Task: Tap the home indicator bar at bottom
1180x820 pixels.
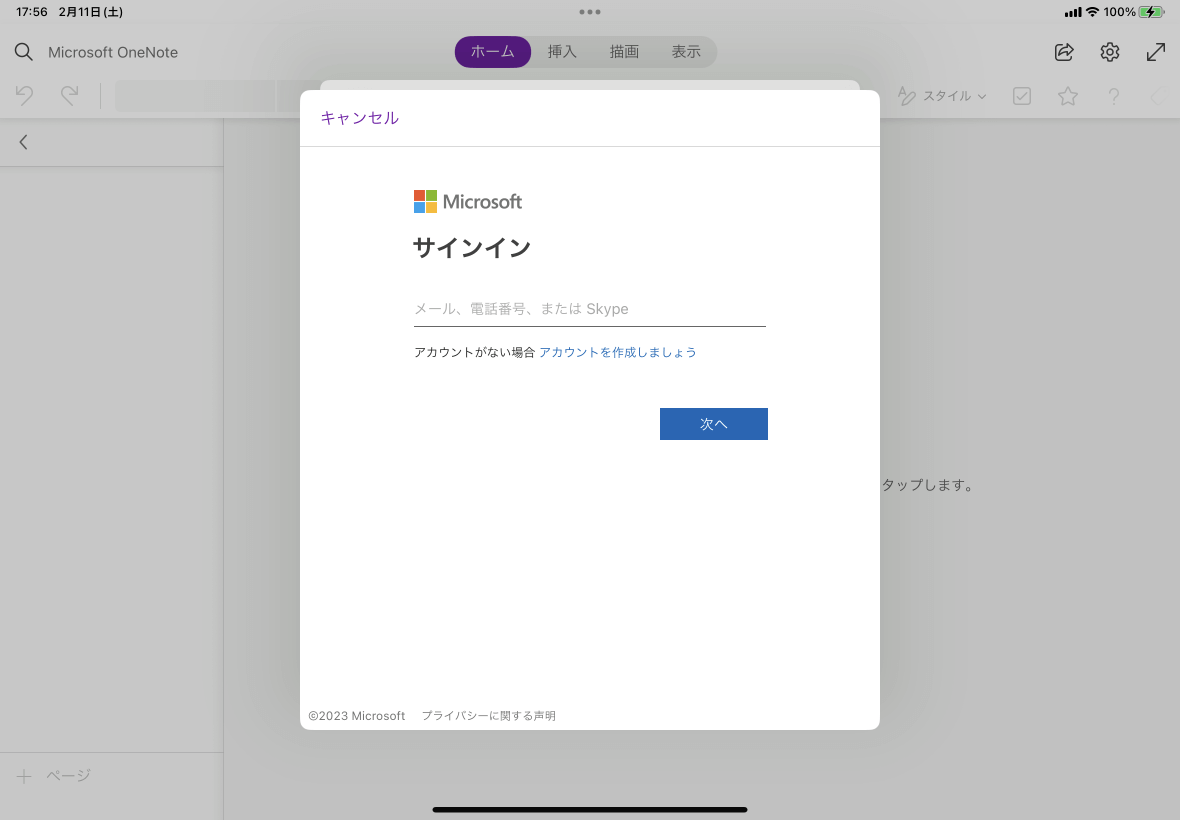Action: 590,810
